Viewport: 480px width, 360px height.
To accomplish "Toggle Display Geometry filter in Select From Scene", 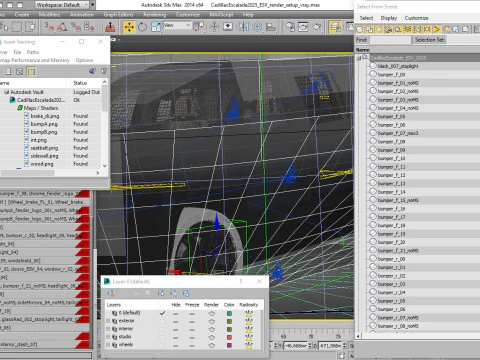I will [x=360, y=29].
